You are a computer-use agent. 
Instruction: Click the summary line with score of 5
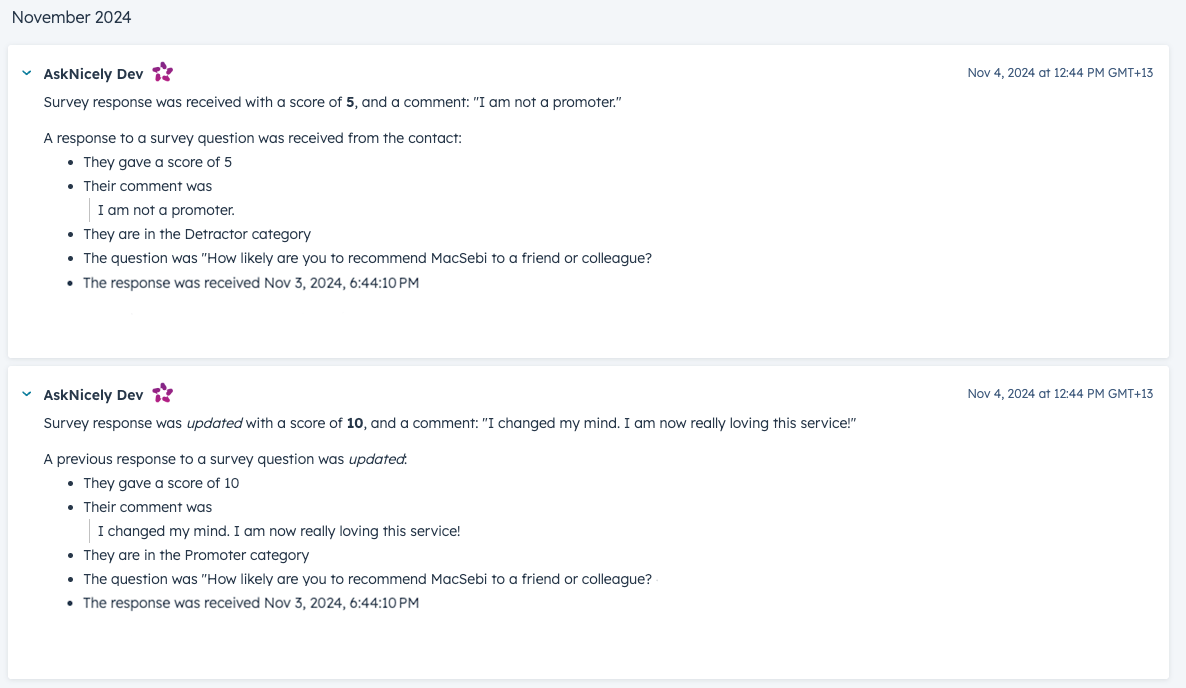(332, 102)
